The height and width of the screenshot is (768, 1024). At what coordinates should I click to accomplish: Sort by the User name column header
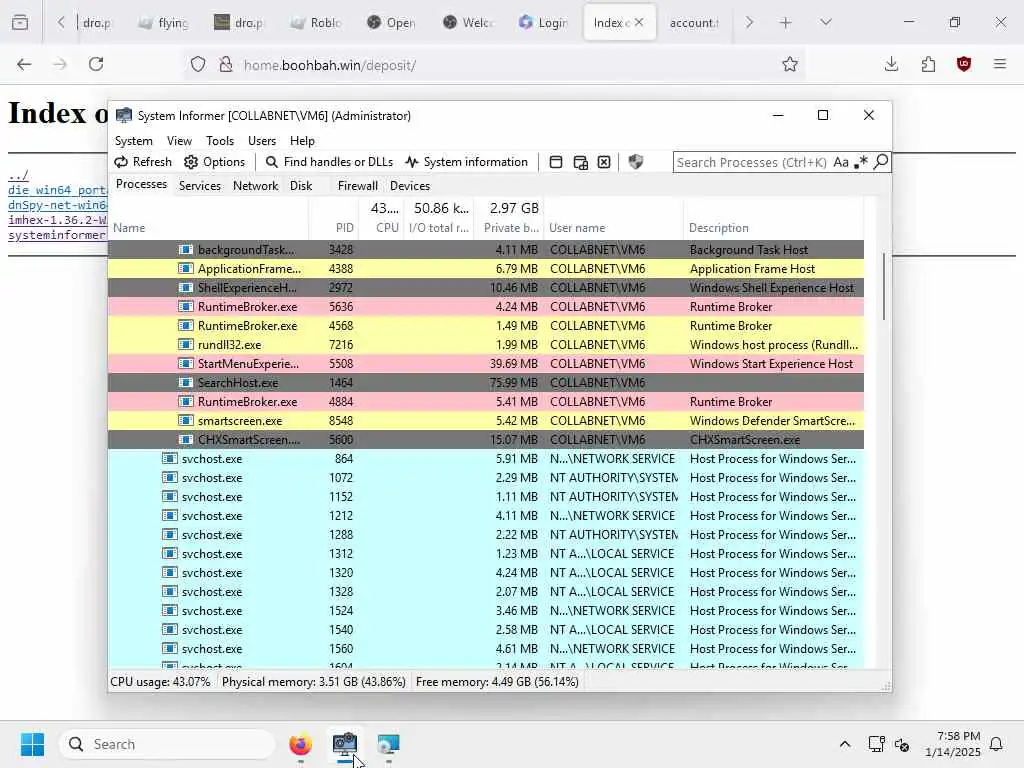tap(614, 228)
